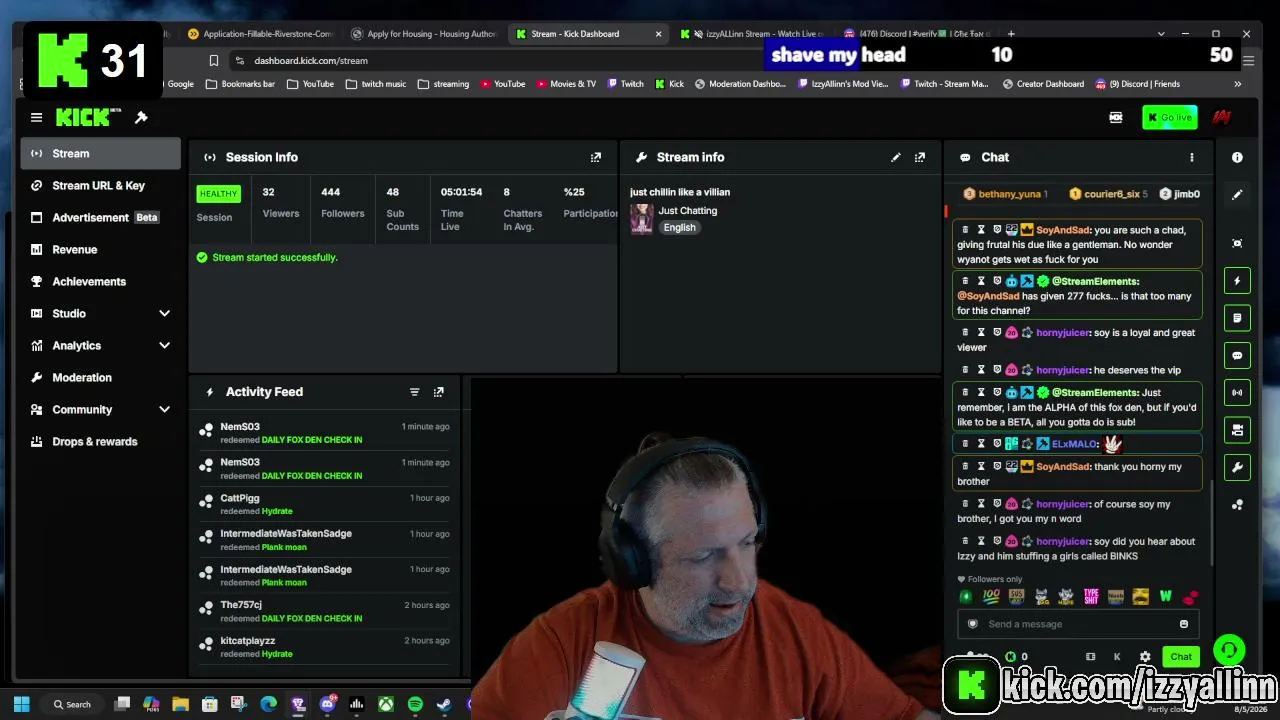Open the Xbox app from the taskbar
Image resolution: width=1280 pixels, height=720 pixels.
click(x=385, y=705)
